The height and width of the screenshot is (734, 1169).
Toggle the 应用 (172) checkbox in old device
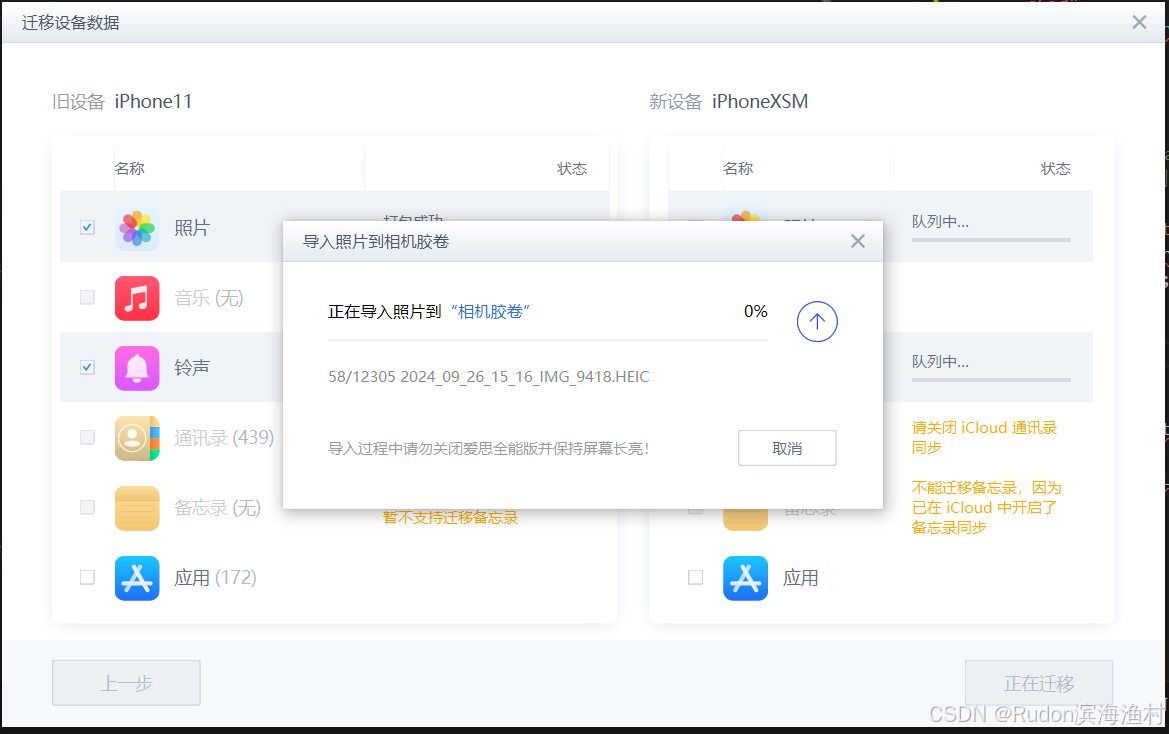click(x=87, y=578)
